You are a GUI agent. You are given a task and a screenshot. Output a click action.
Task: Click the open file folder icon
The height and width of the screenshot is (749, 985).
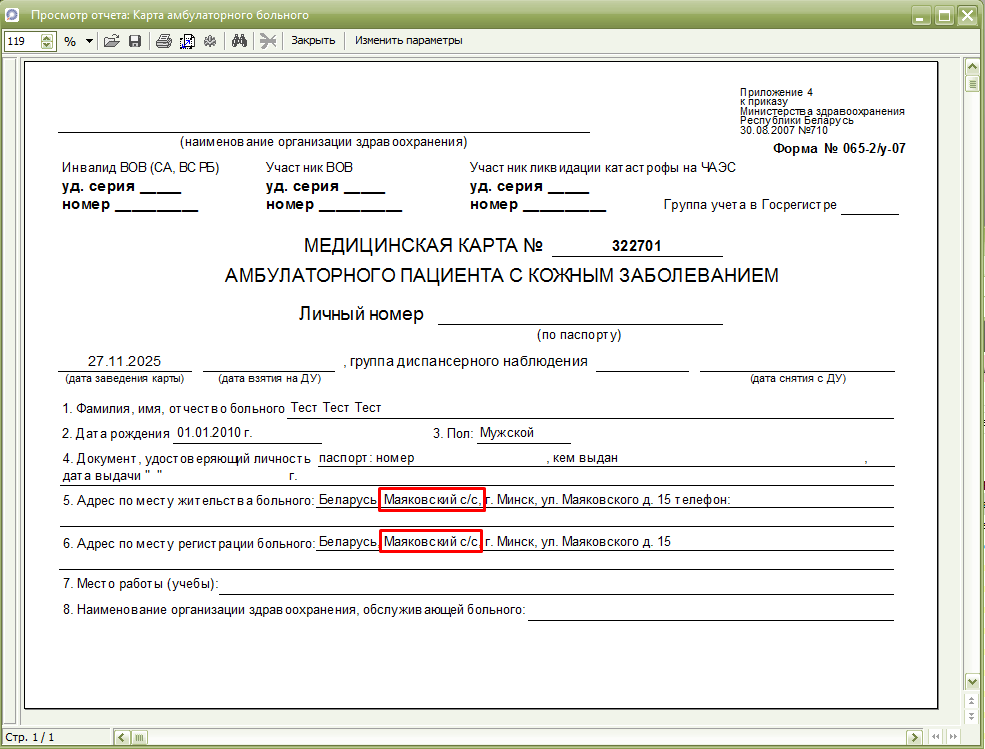[112, 41]
